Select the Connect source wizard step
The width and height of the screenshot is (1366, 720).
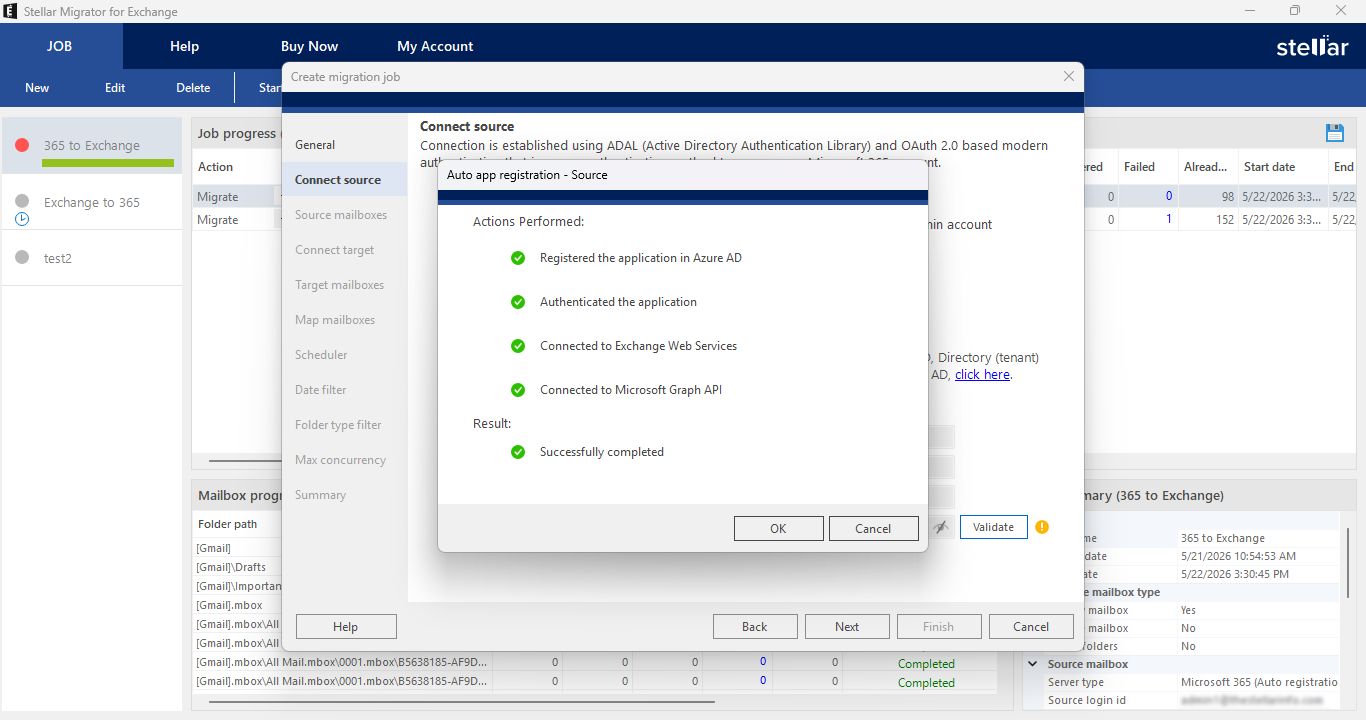(x=345, y=180)
